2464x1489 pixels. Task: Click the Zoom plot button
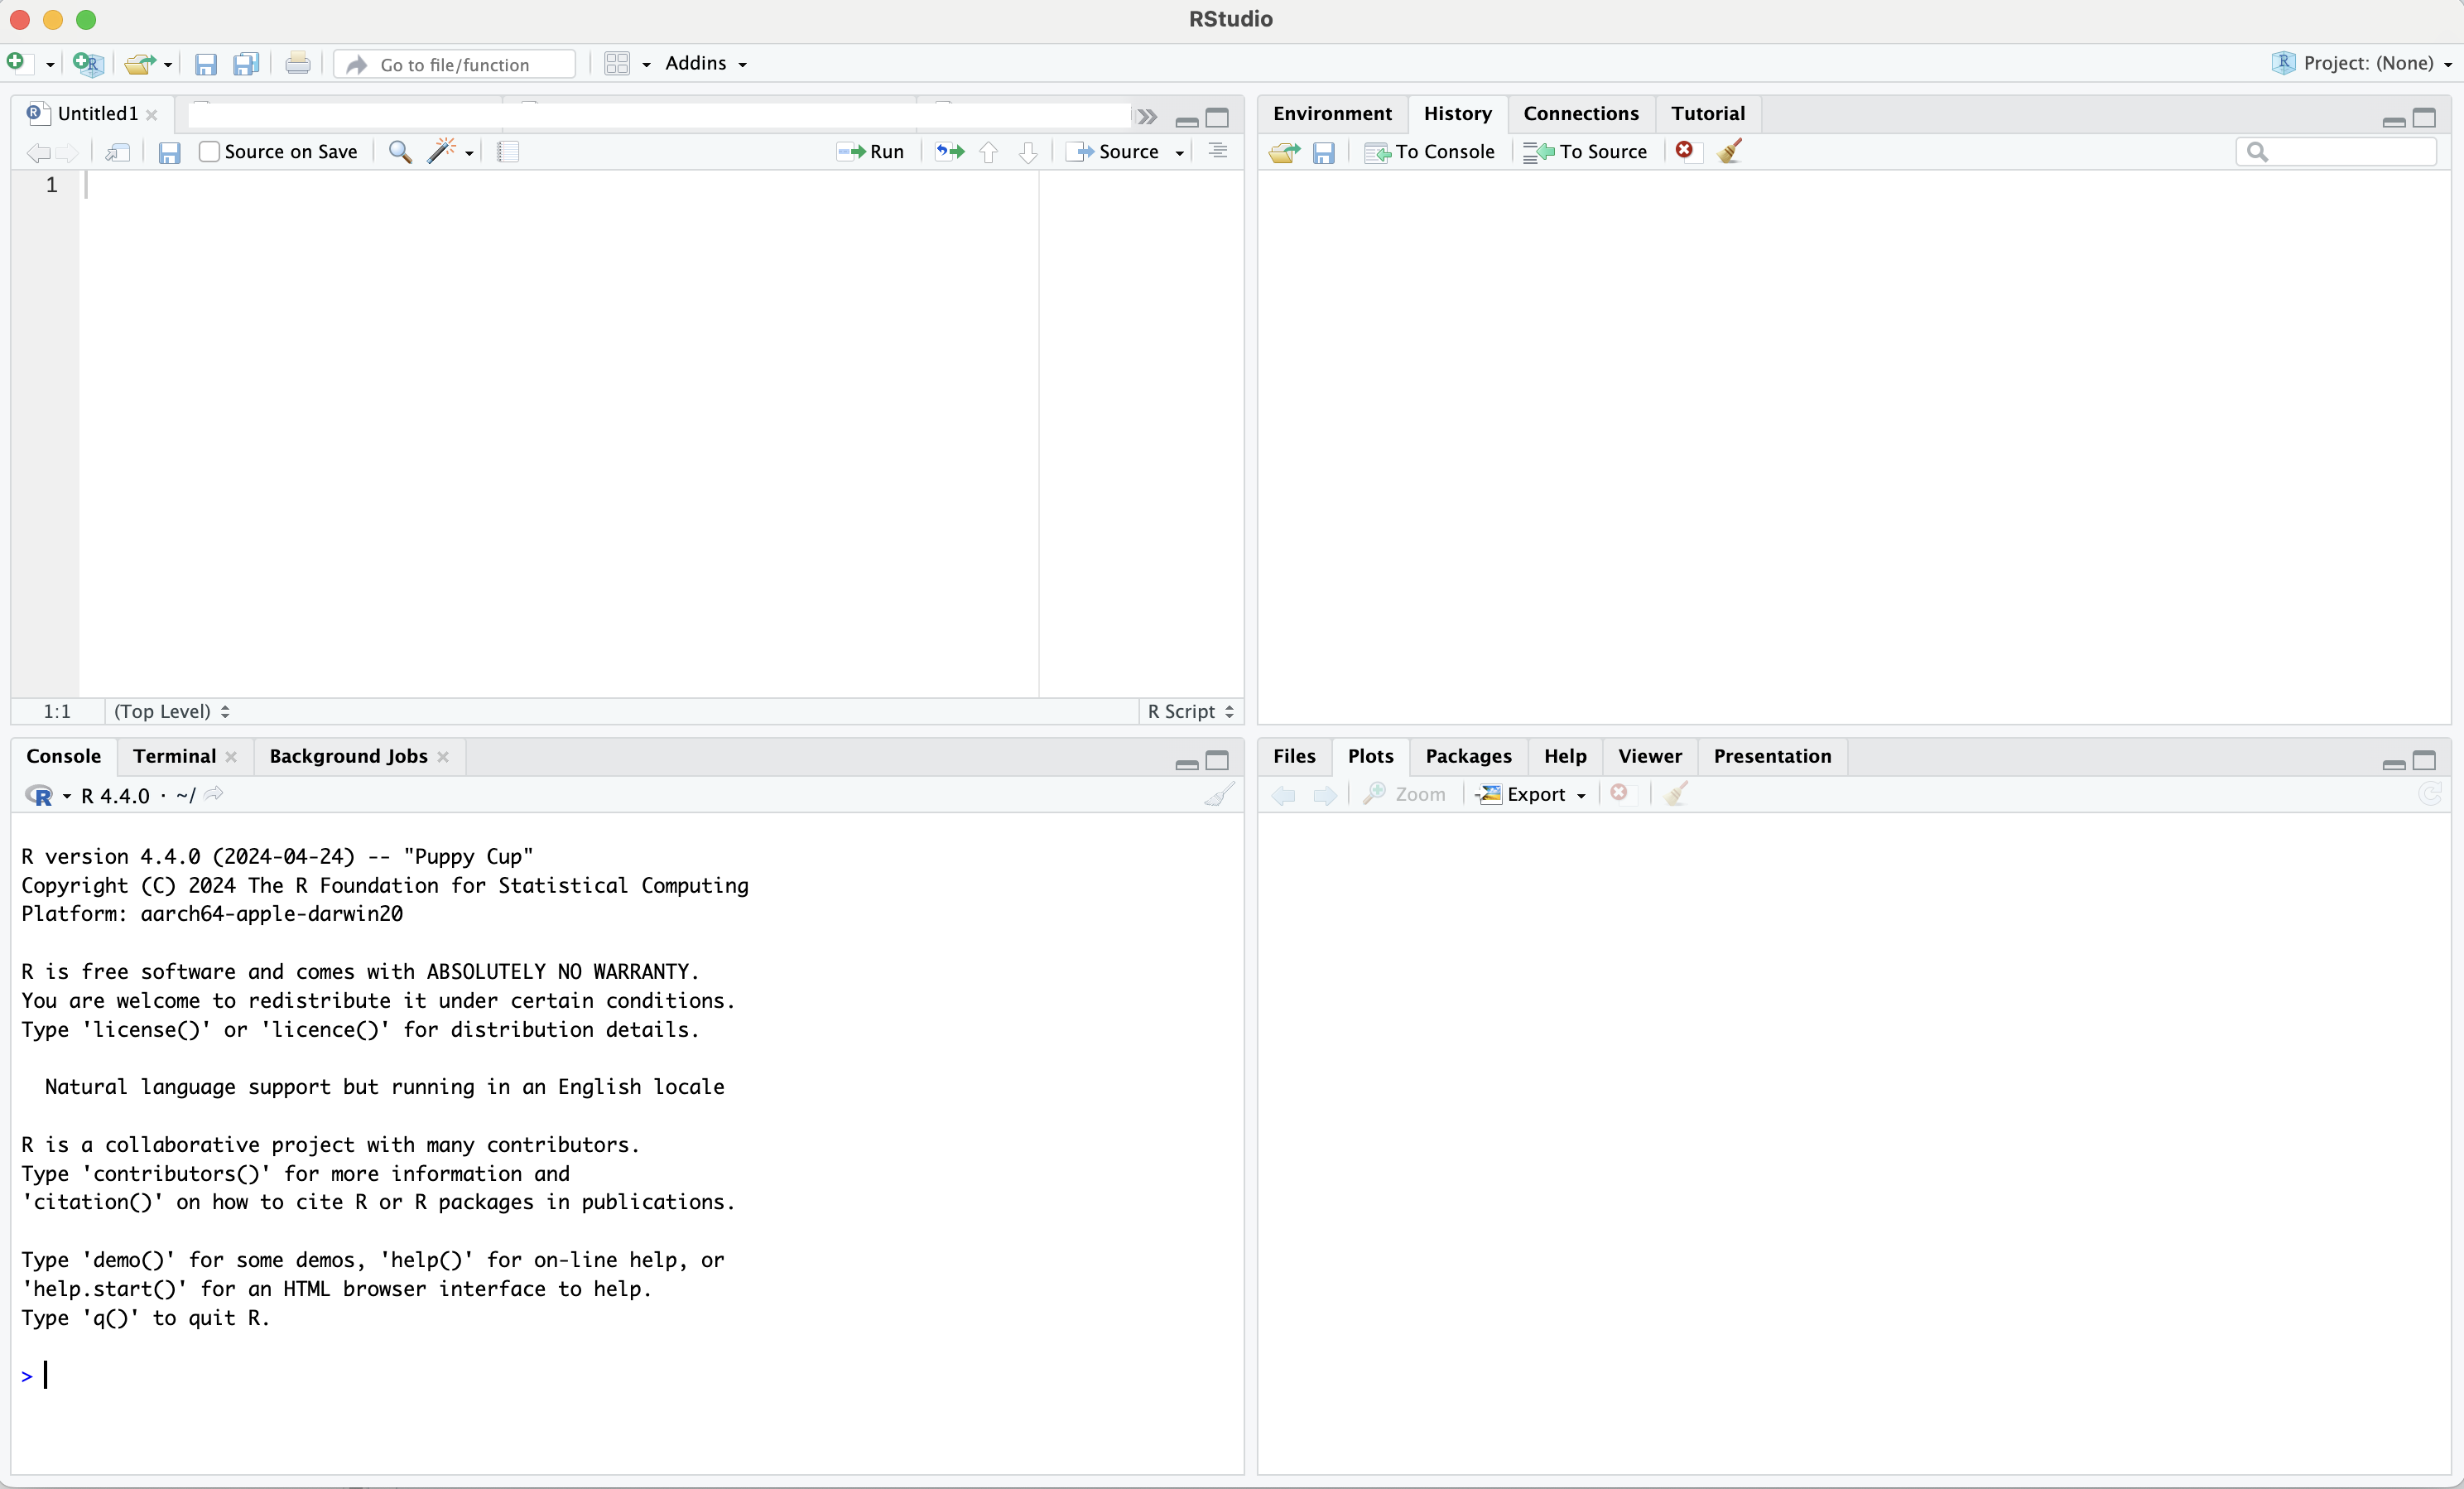1405,794
